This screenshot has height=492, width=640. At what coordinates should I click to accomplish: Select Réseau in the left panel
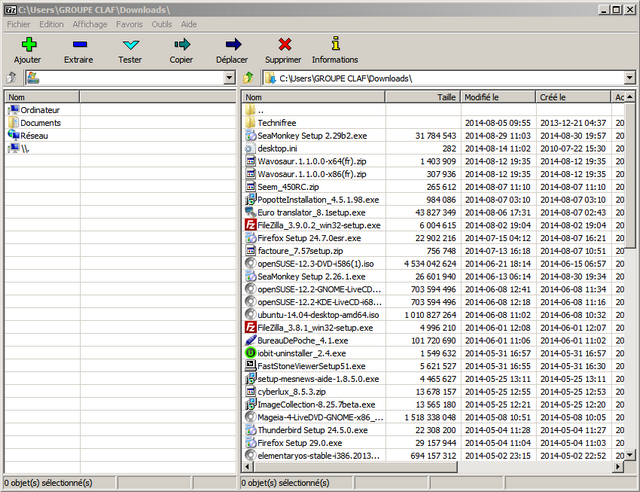(x=34, y=135)
